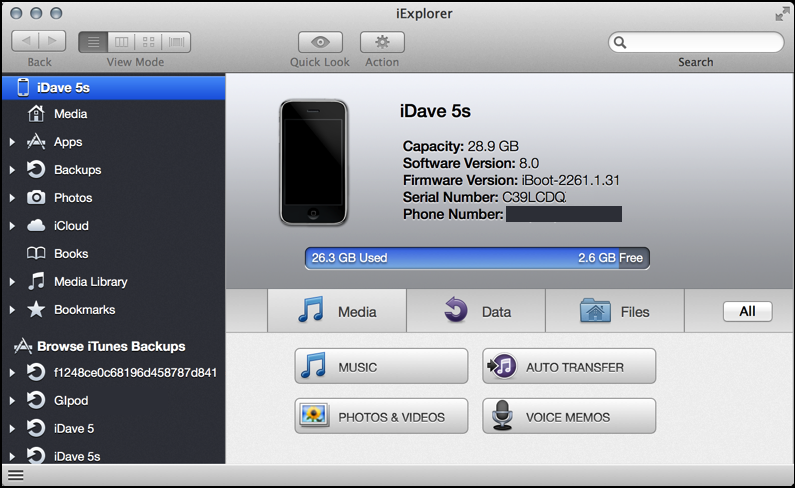Click the iPhone device image

click(x=313, y=162)
